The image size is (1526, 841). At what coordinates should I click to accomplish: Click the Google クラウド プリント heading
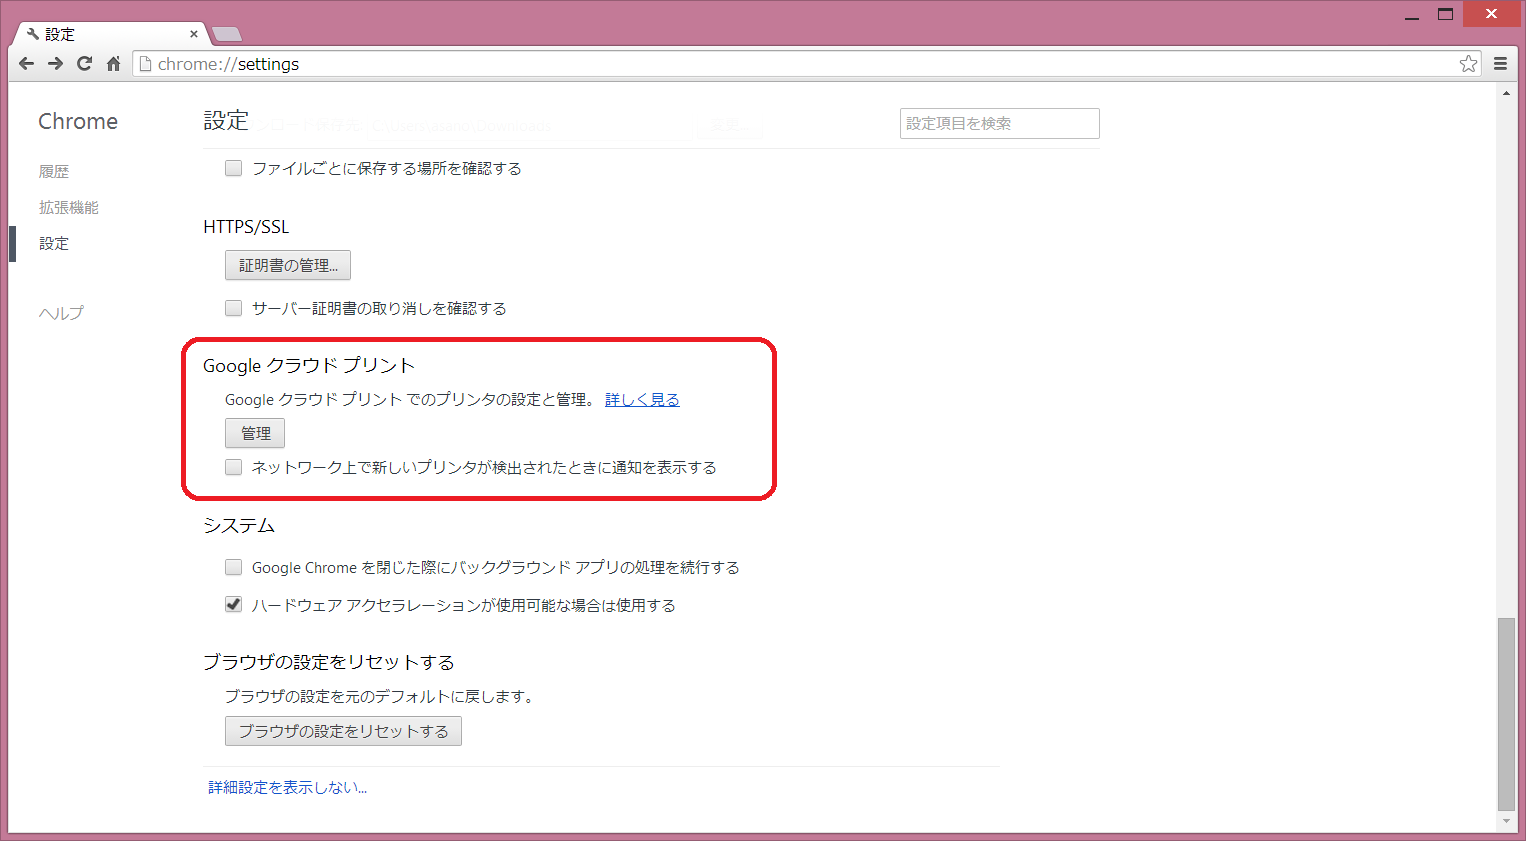coord(309,366)
